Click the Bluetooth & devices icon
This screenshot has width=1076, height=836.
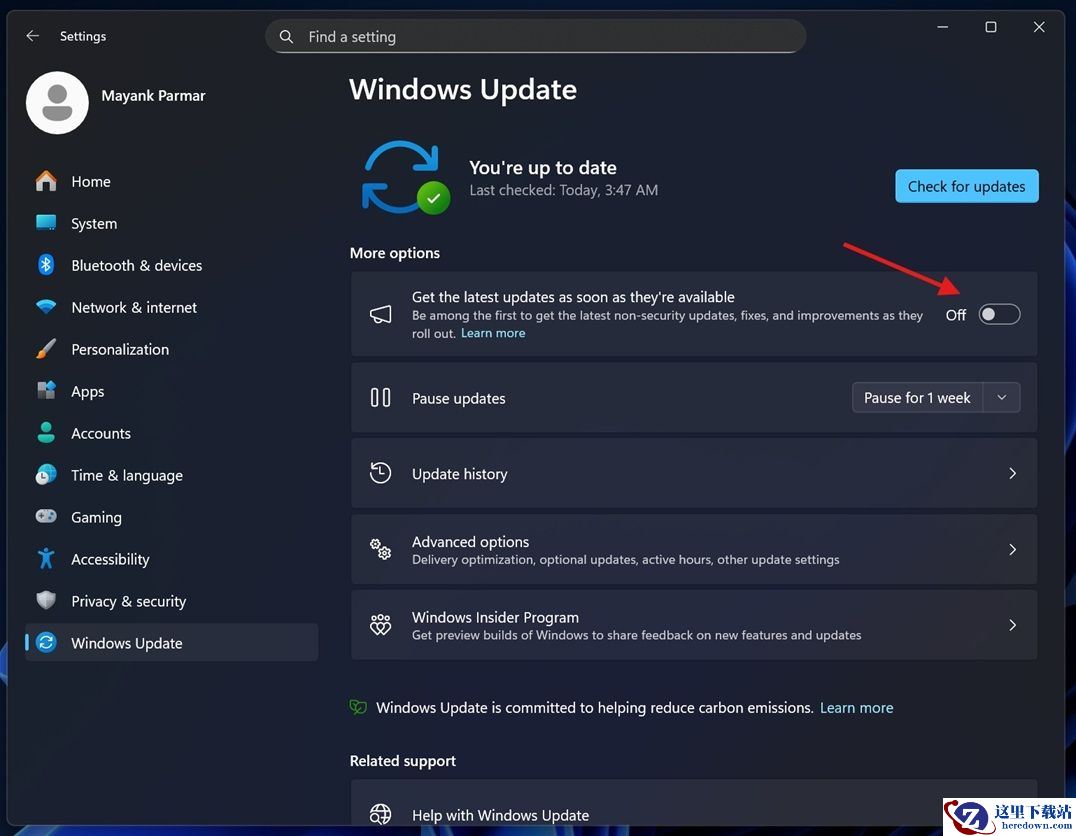(x=46, y=265)
